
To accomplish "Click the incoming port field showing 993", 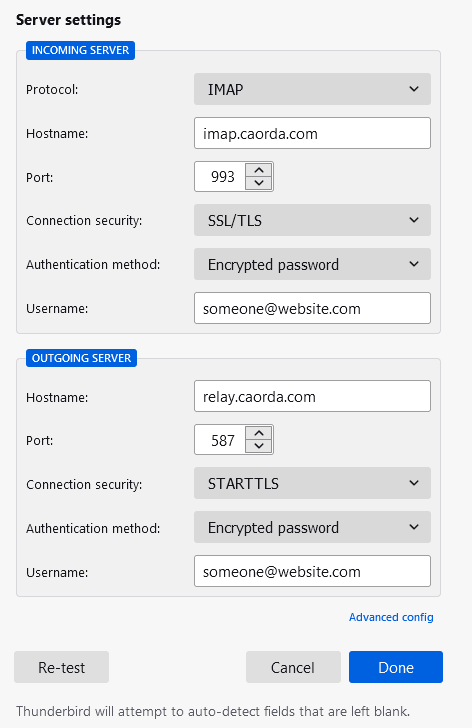I will pyautogui.click(x=220, y=176).
